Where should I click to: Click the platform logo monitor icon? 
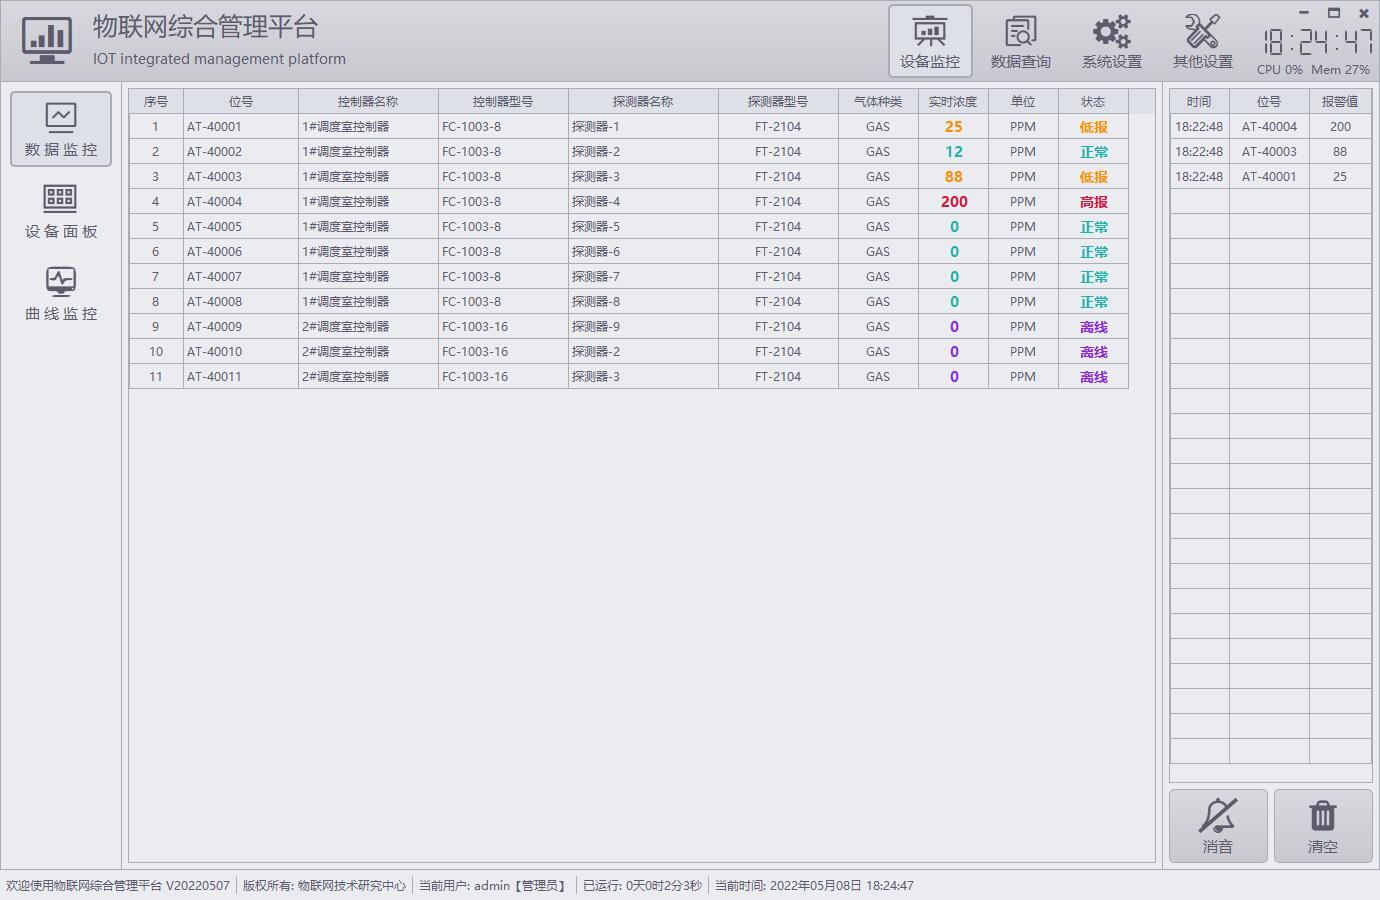(46, 41)
